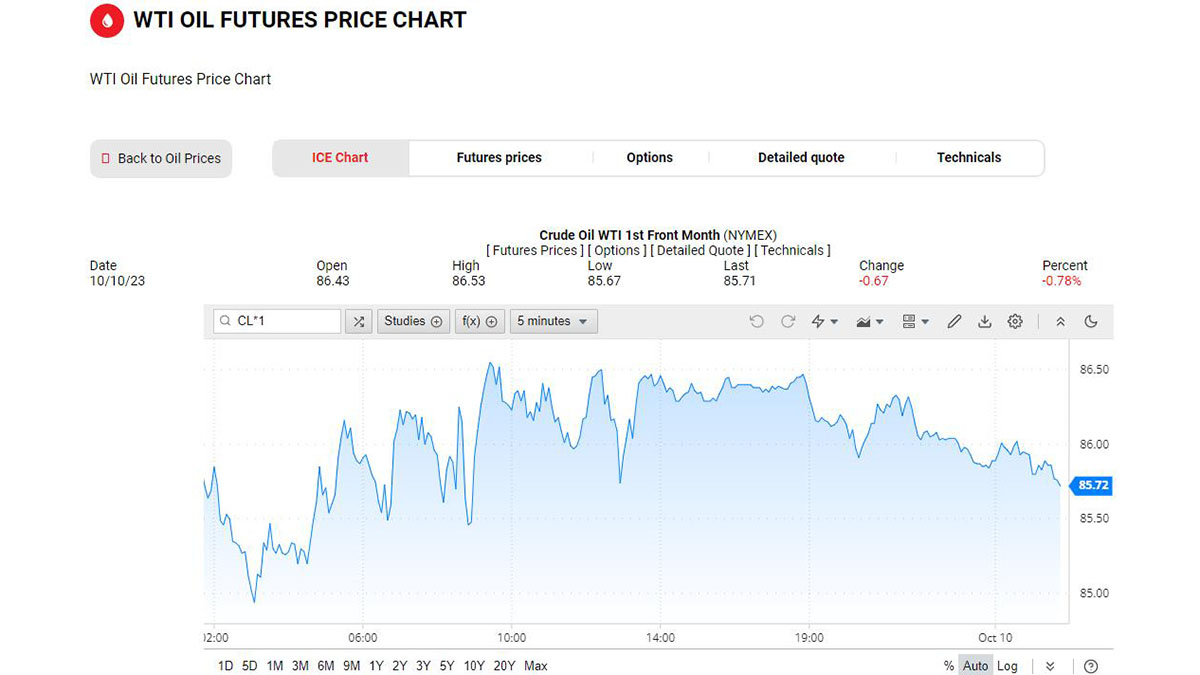This screenshot has width=1200, height=675.
Task: Enable Log scale
Action: click(x=1007, y=666)
